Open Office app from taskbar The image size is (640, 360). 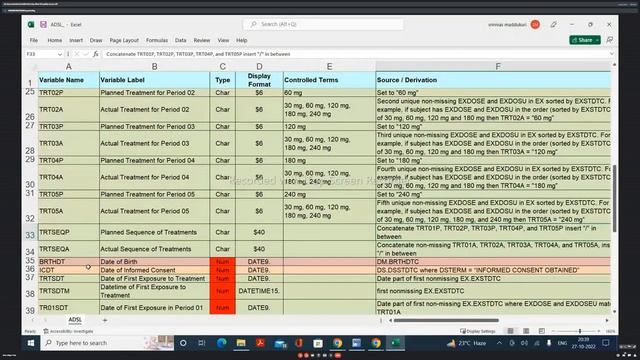coord(299,343)
